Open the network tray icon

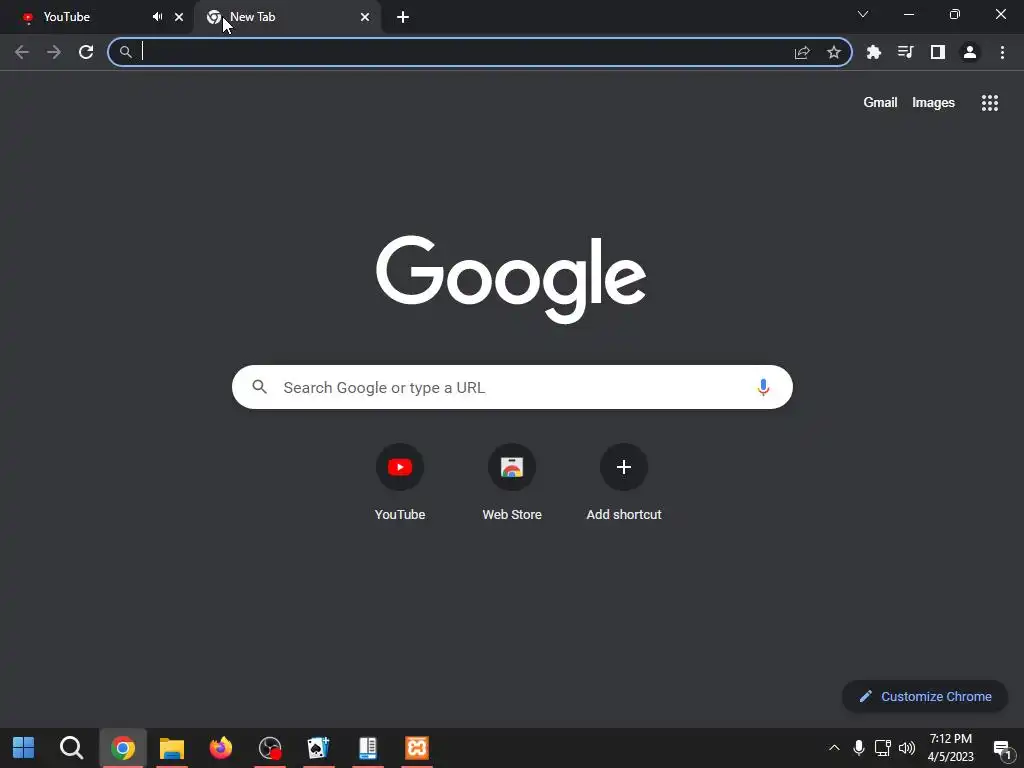pos(883,748)
